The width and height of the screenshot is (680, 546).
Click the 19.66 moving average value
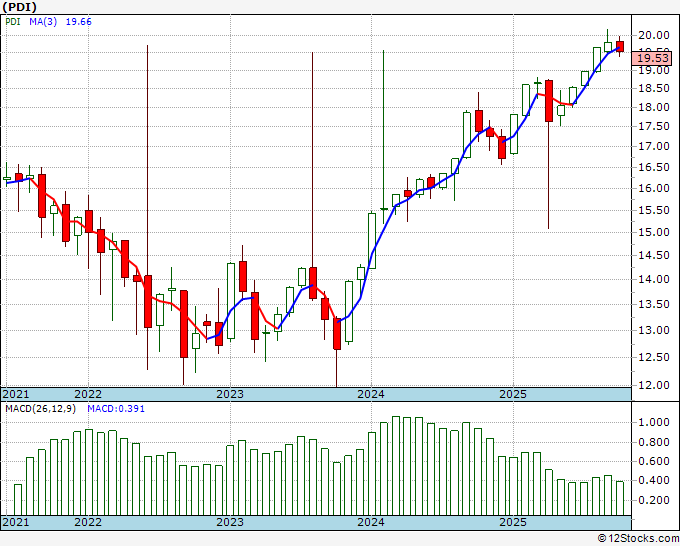pyautogui.click(x=78, y=21)
